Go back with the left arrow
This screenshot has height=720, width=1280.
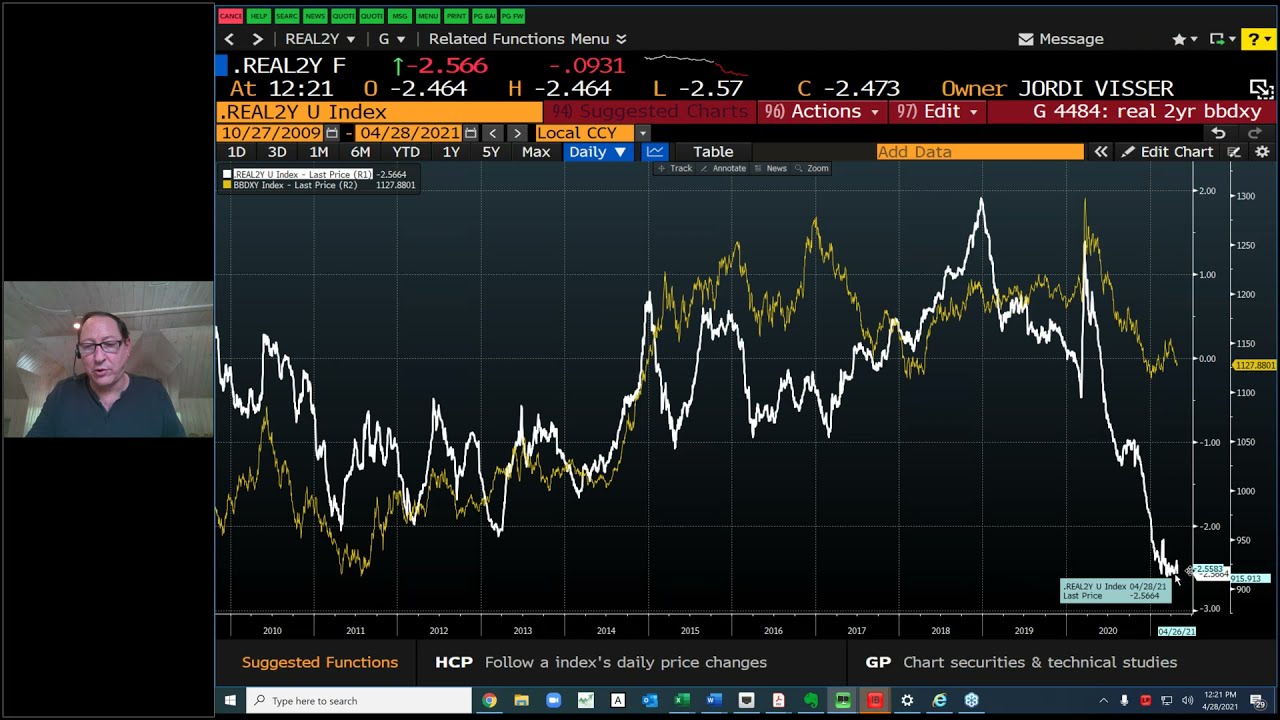pyautogui.click(x=229, y=39)
